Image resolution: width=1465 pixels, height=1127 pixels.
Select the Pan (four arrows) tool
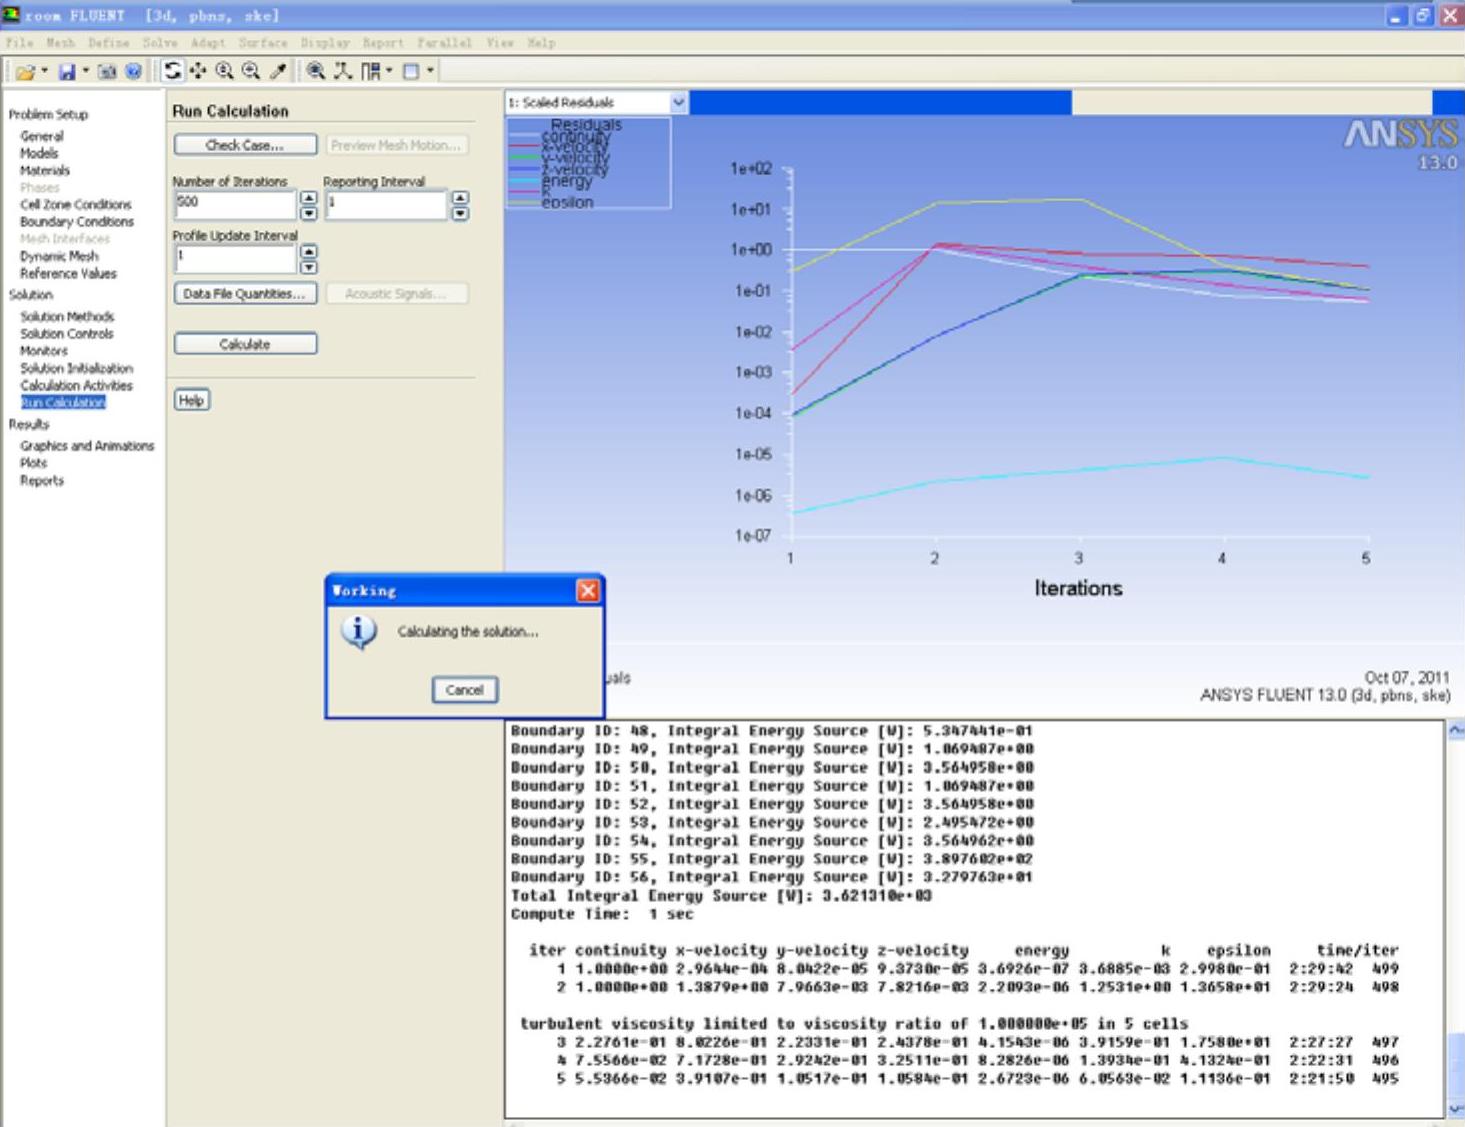198,71
